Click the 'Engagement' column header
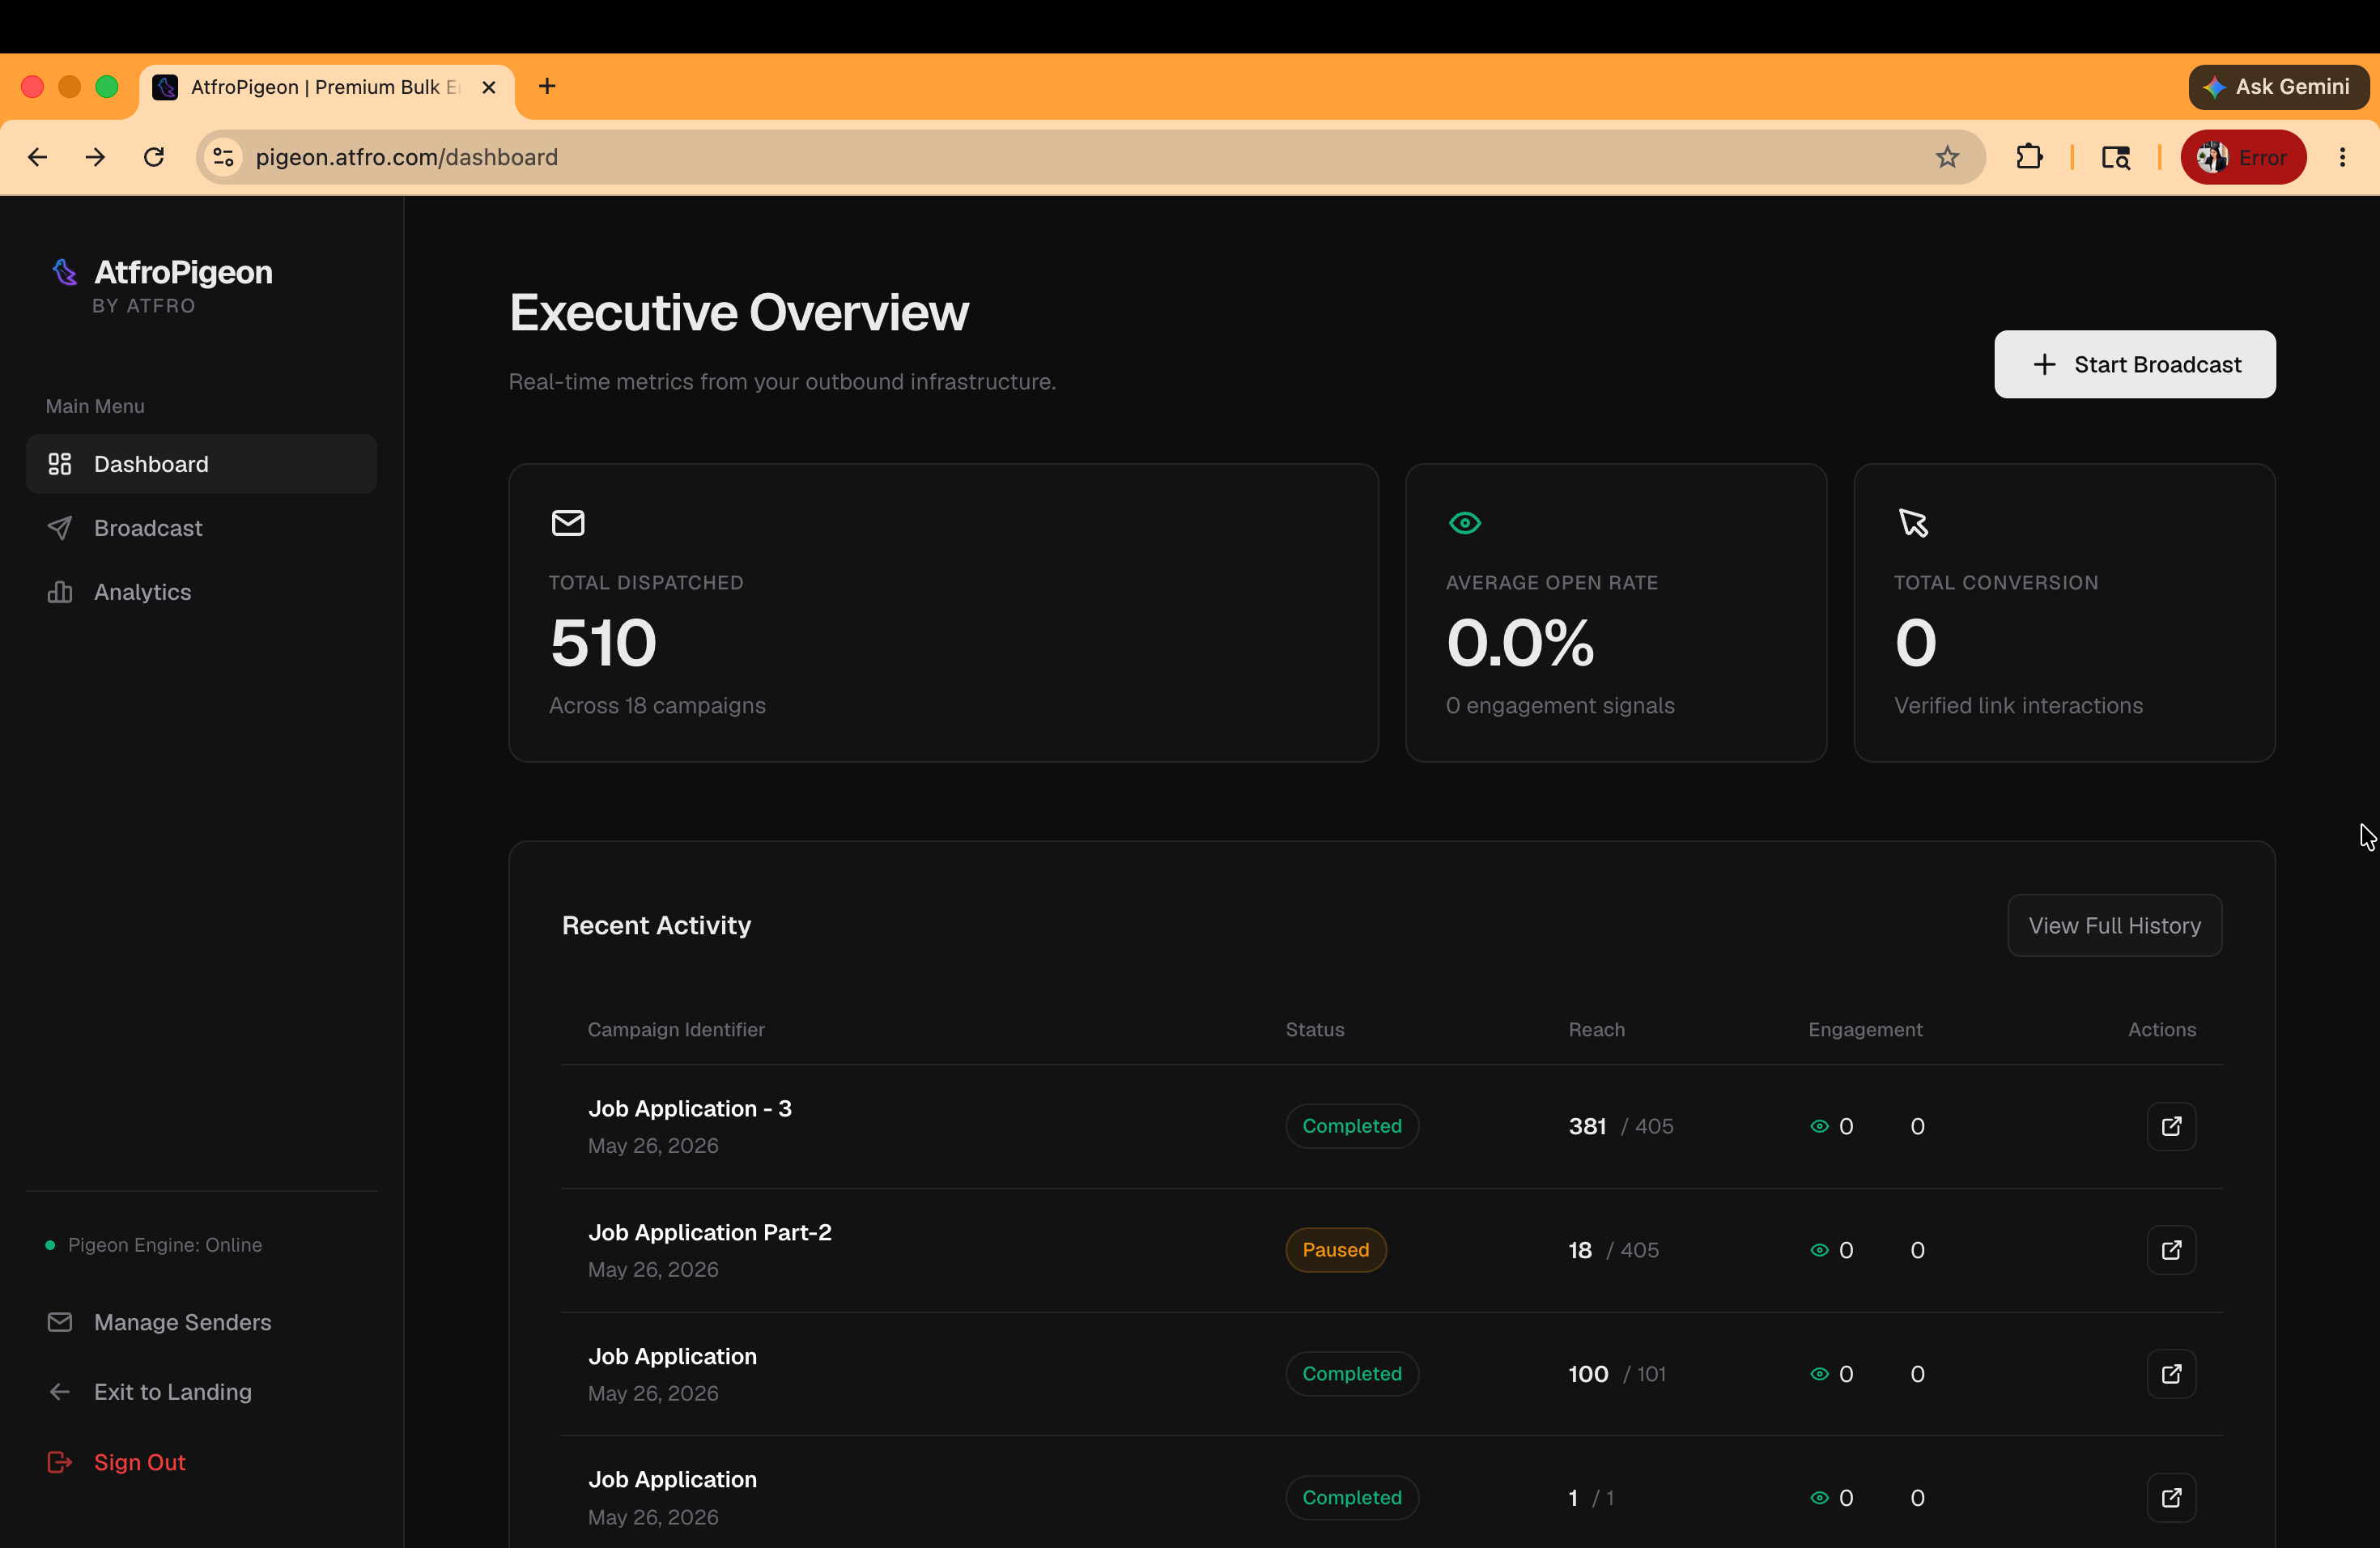2380x1548 pixels. [x=1865, y=1029]
